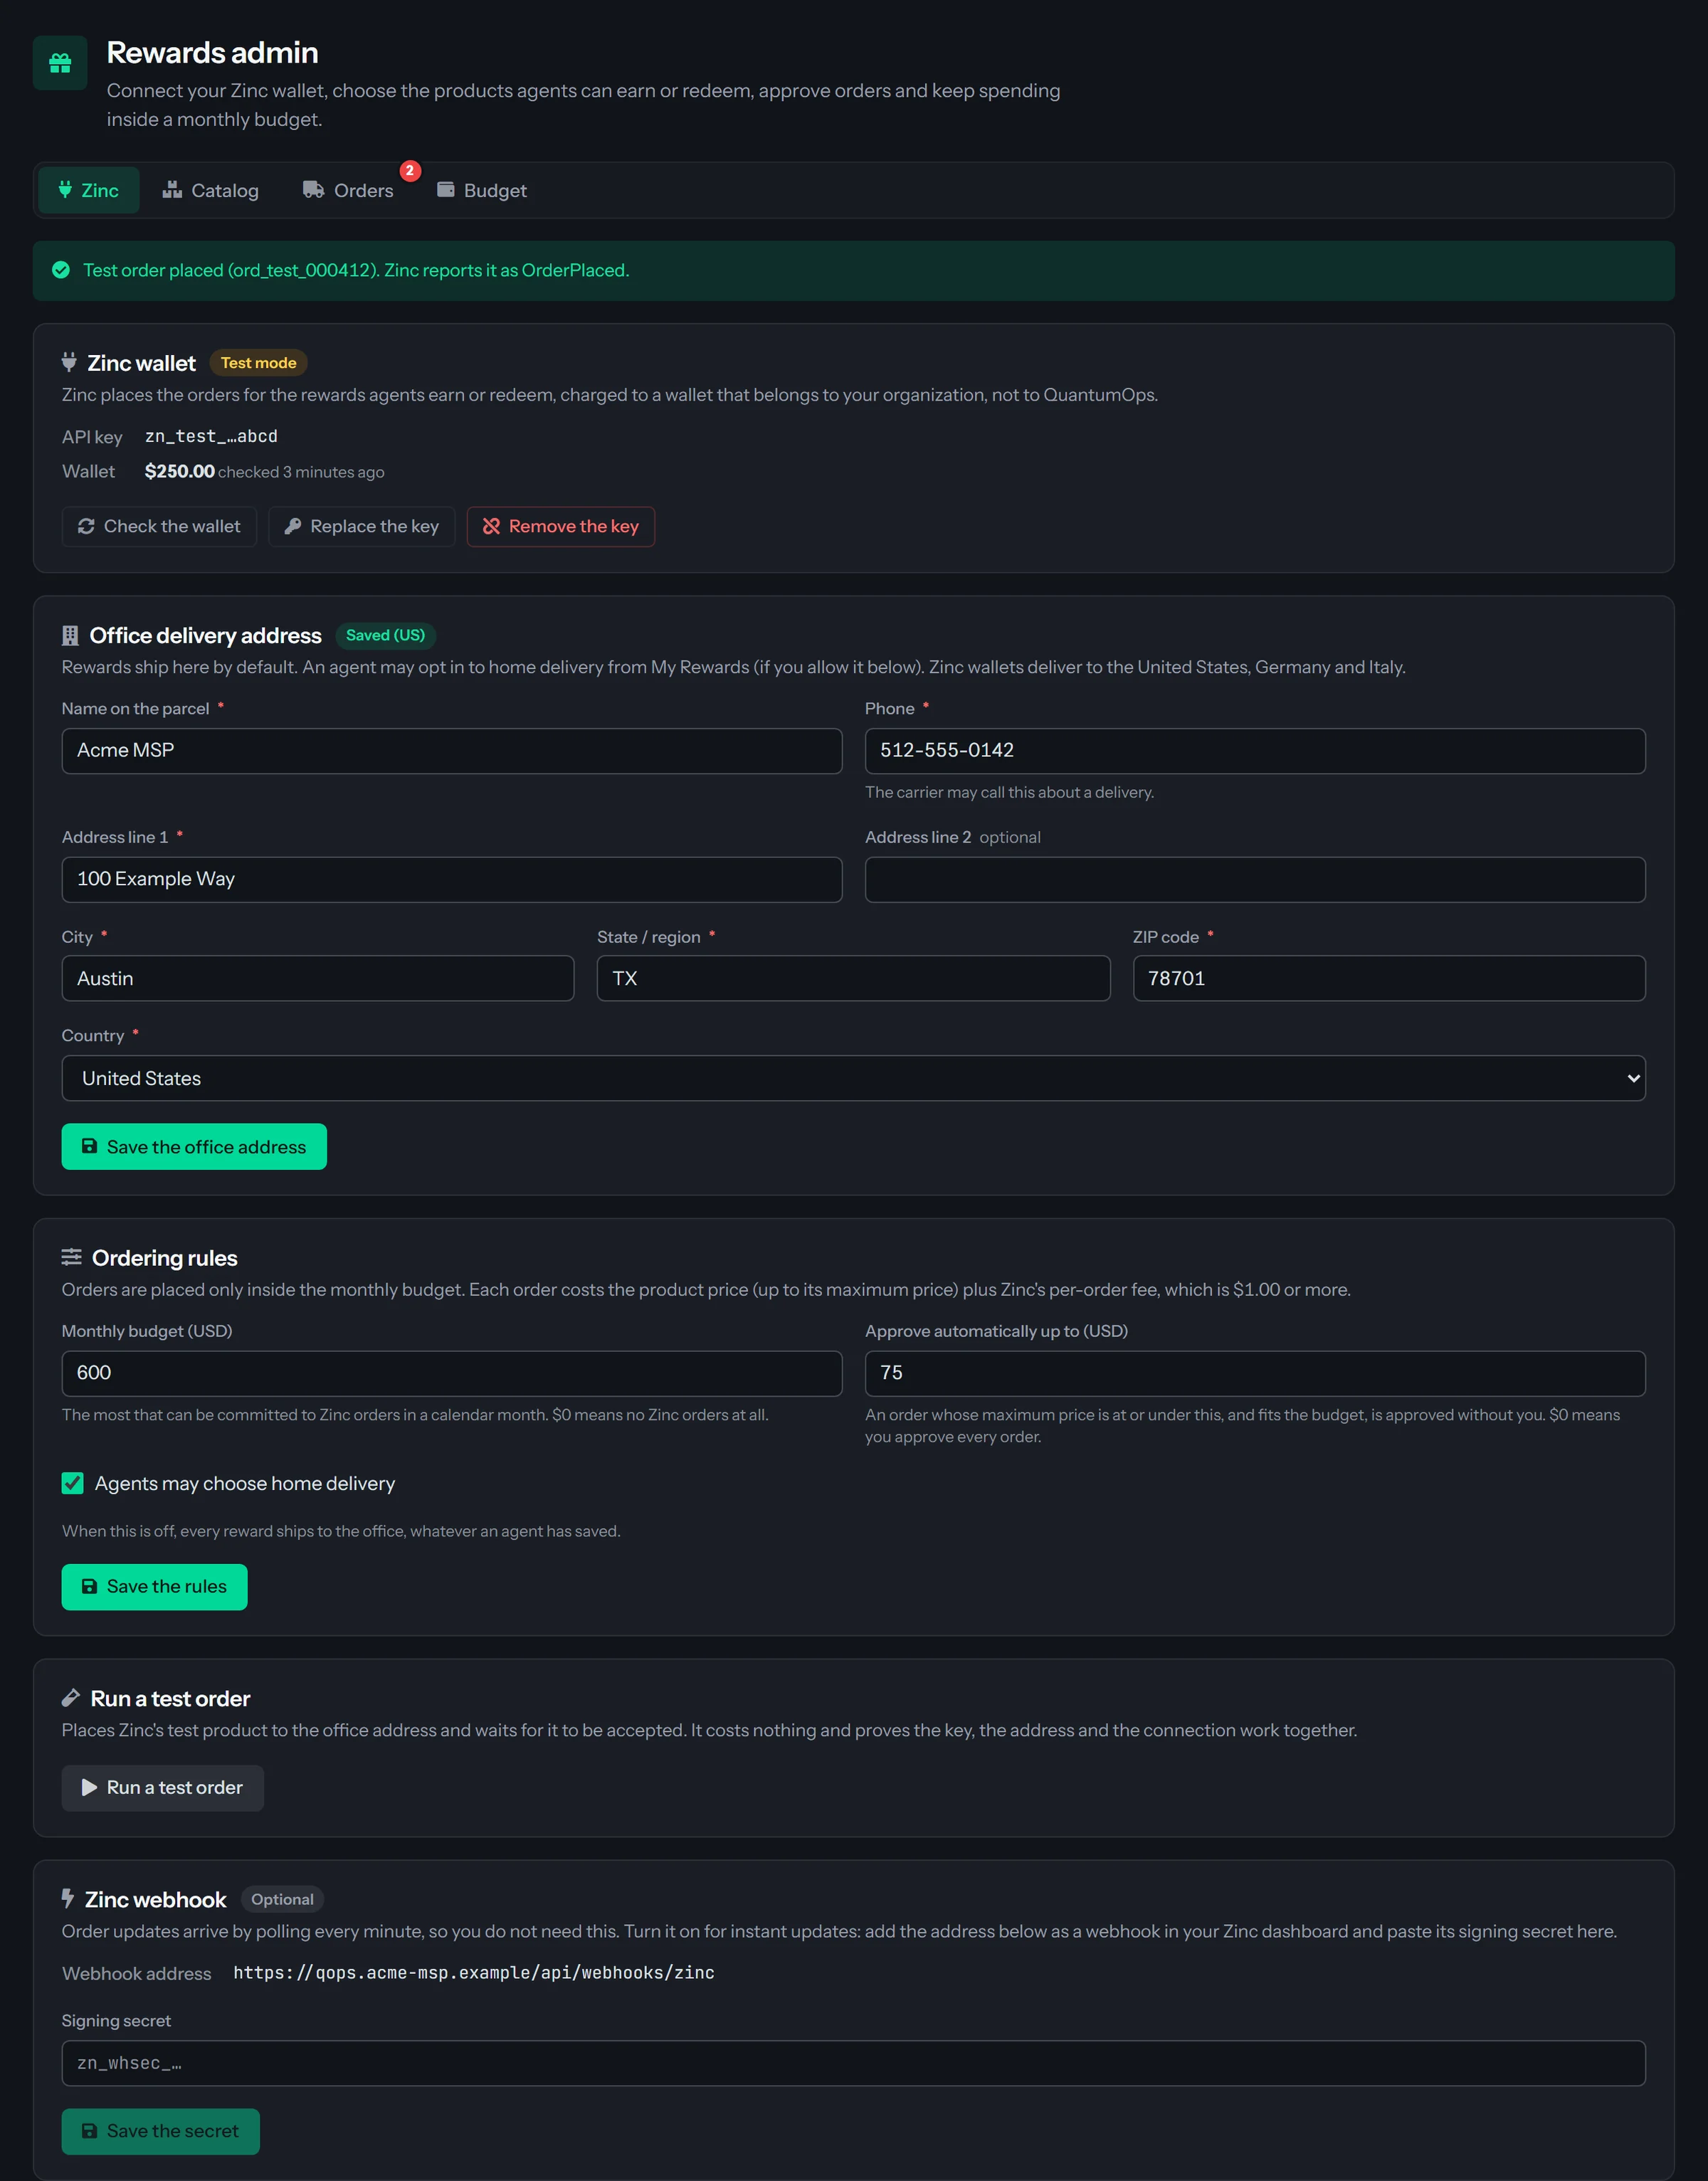Open the Catalog tab
The height and width of the screenshot is (2181, 1708).
211,190
